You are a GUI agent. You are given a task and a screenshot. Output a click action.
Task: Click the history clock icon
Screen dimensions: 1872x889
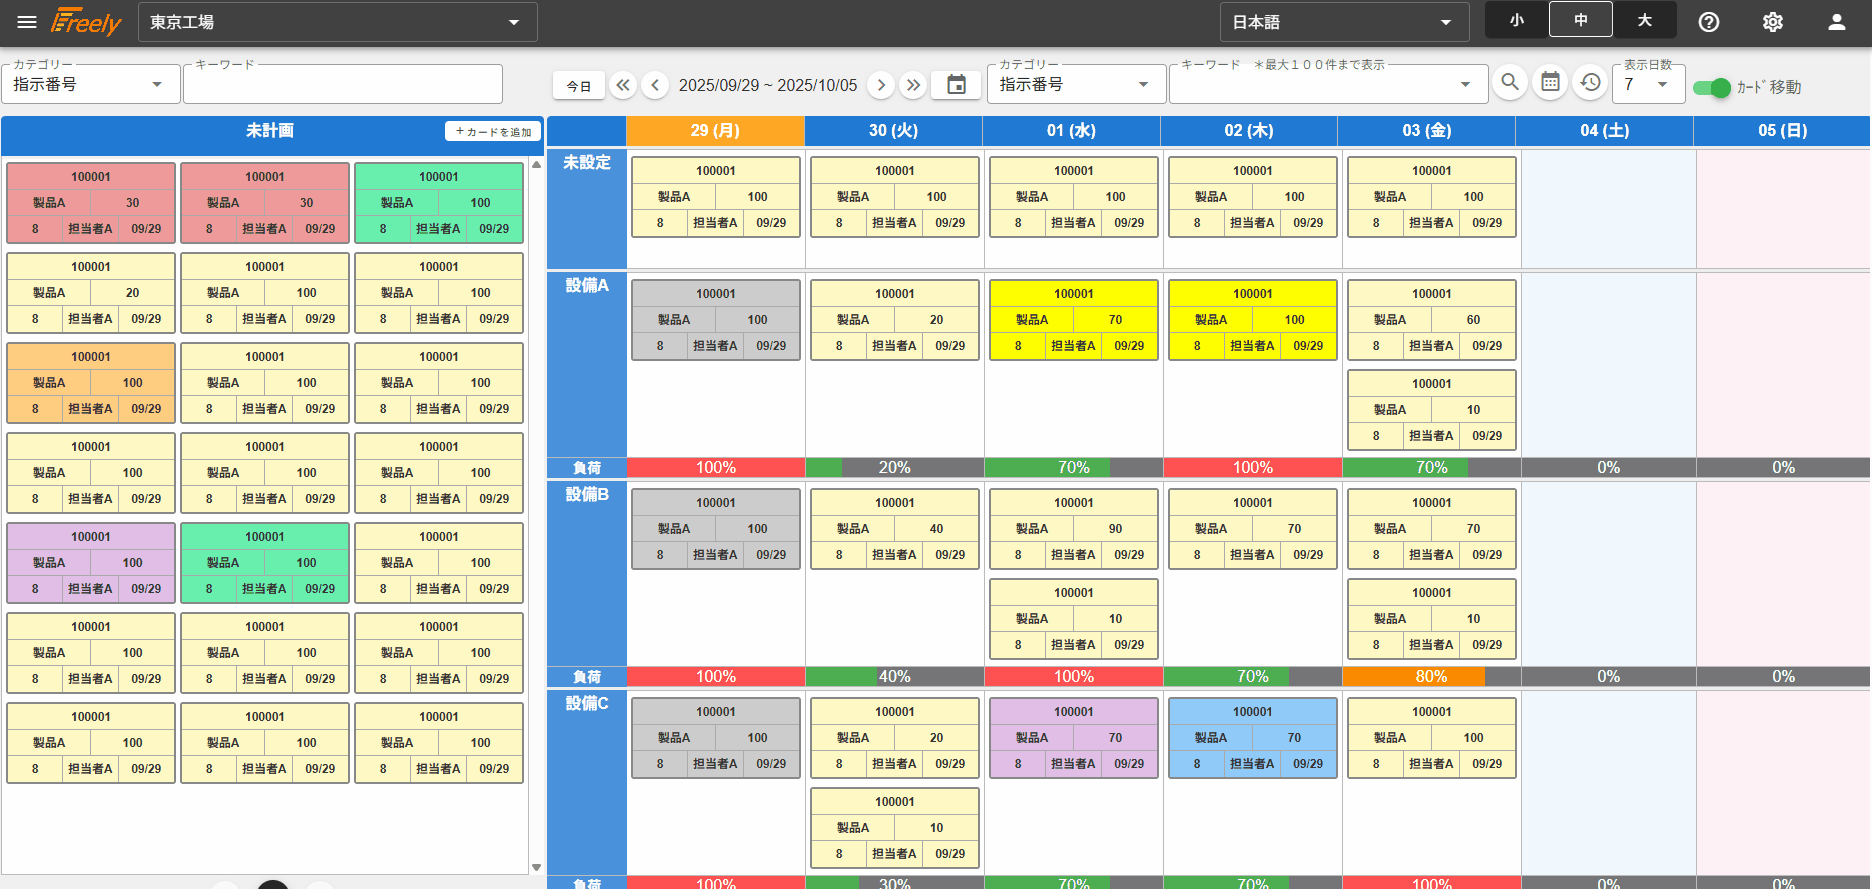[x=1590, y=83]
